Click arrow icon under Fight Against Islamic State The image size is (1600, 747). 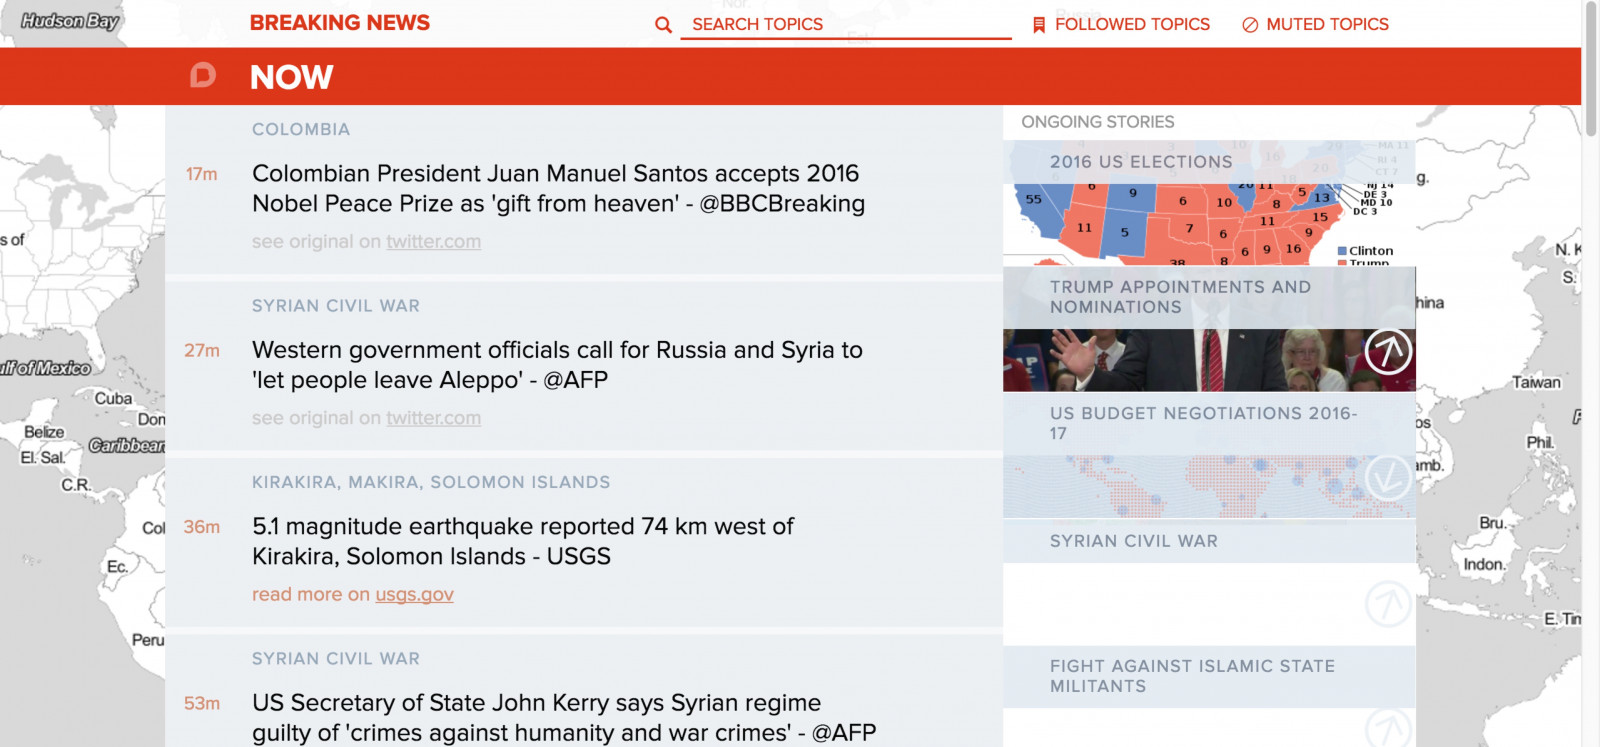pyautogui.click(x=1388, y=728)
